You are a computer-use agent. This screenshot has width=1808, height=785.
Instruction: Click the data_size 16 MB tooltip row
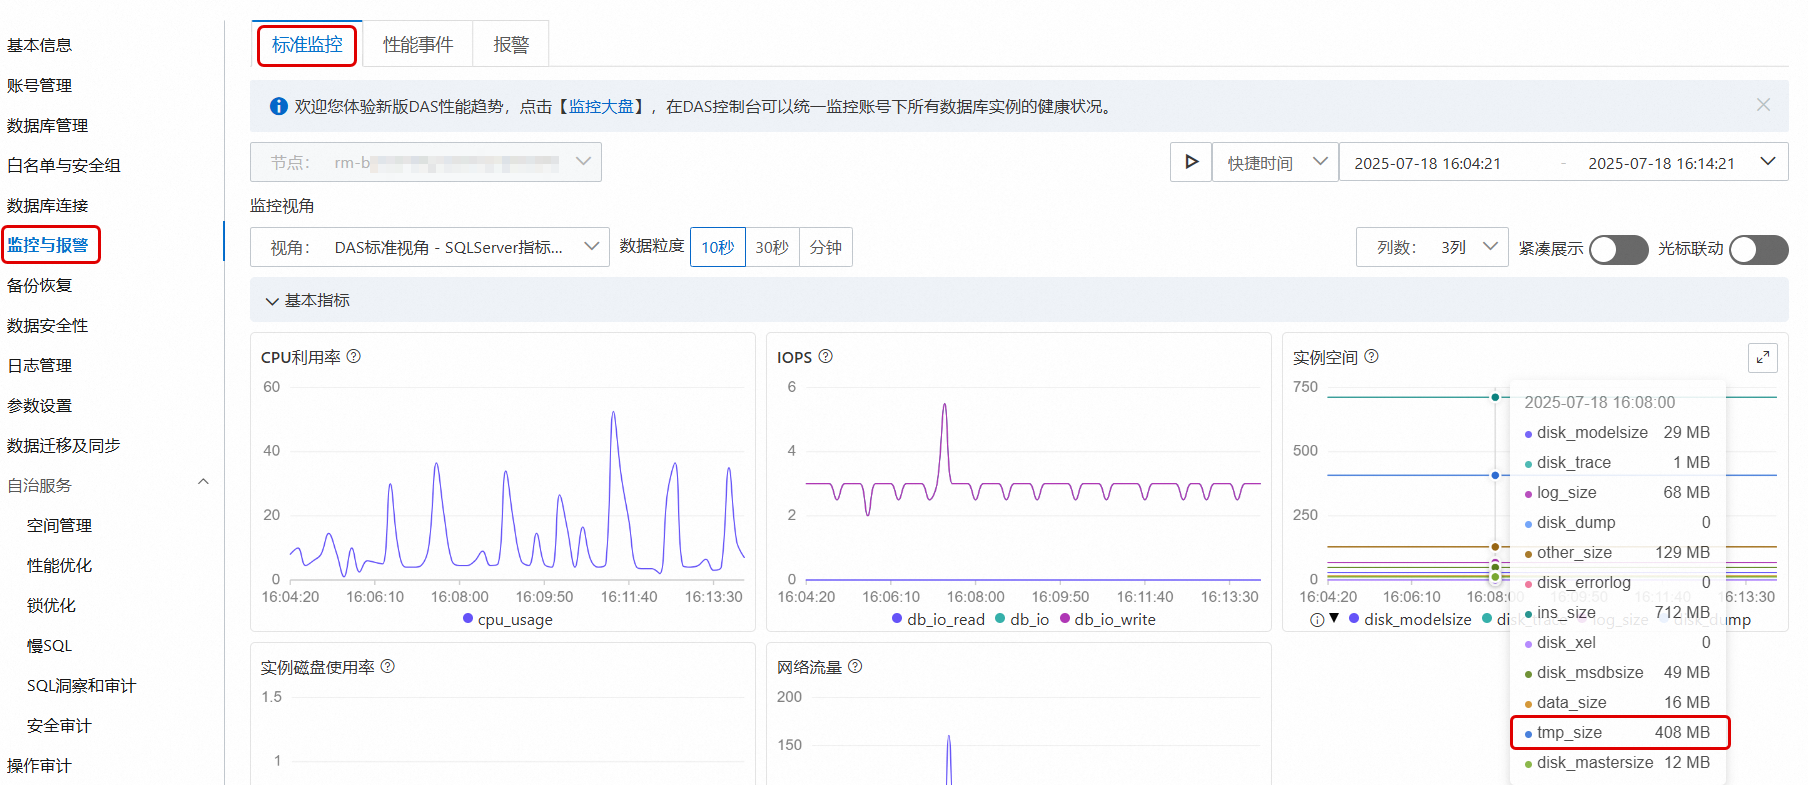pyautogui.click(x=1618, y=702)
